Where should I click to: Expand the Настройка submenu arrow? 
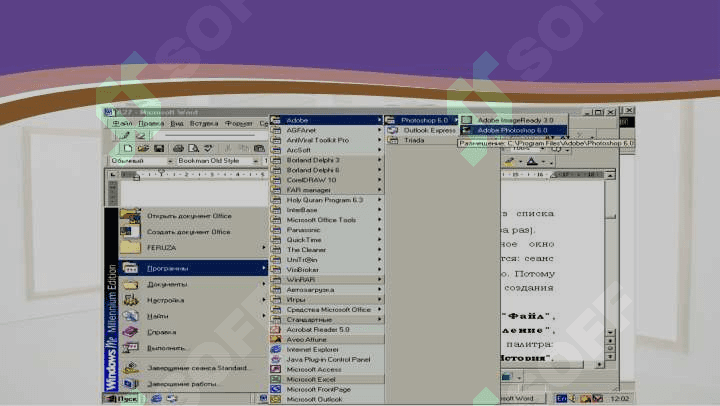point(264,300)
